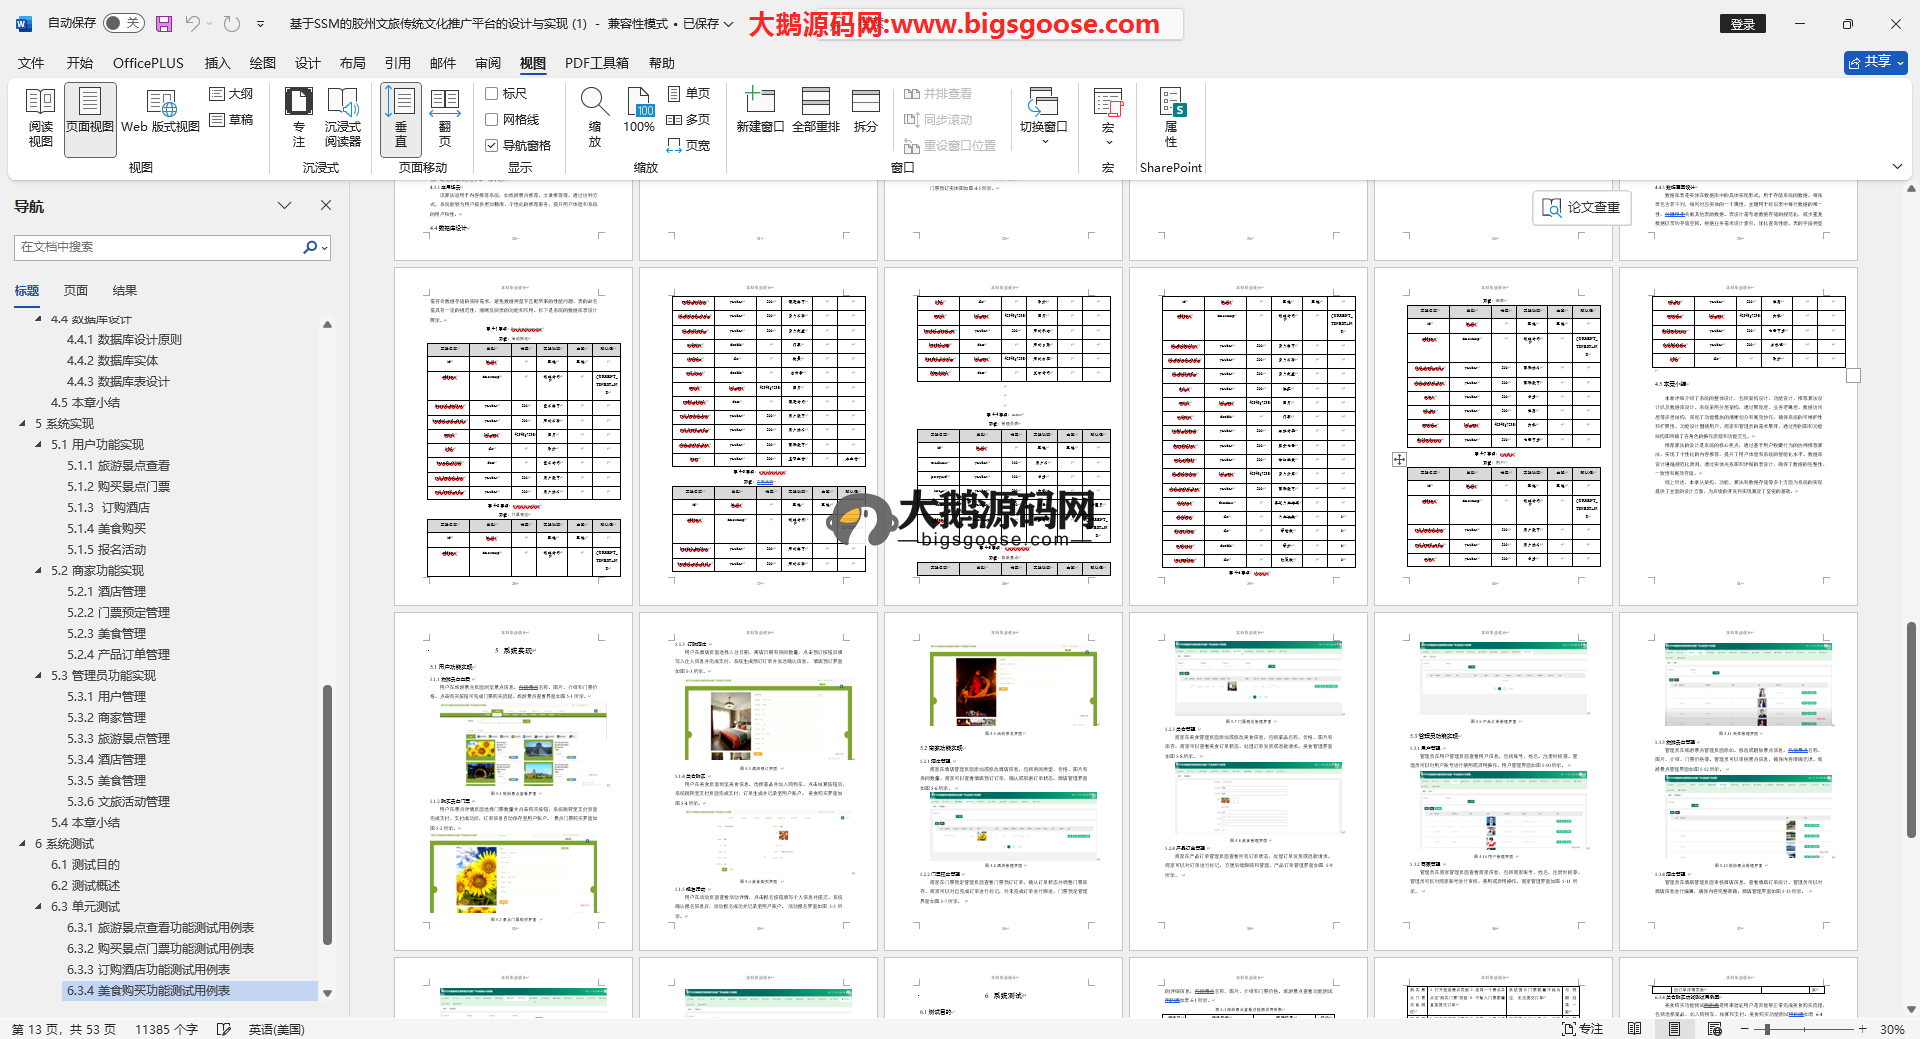Switch to Read Mode view
The height and width of the screenshot is (1039, 1920).
tap(40, 118)
